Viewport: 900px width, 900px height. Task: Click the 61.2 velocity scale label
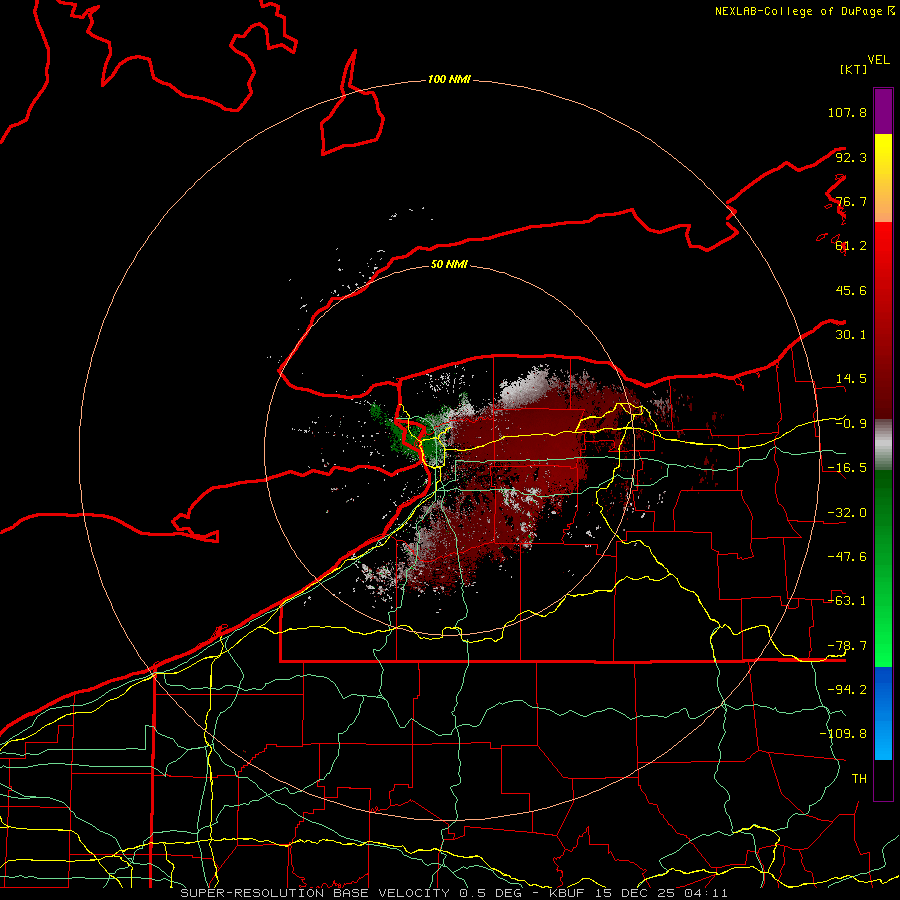851,246
